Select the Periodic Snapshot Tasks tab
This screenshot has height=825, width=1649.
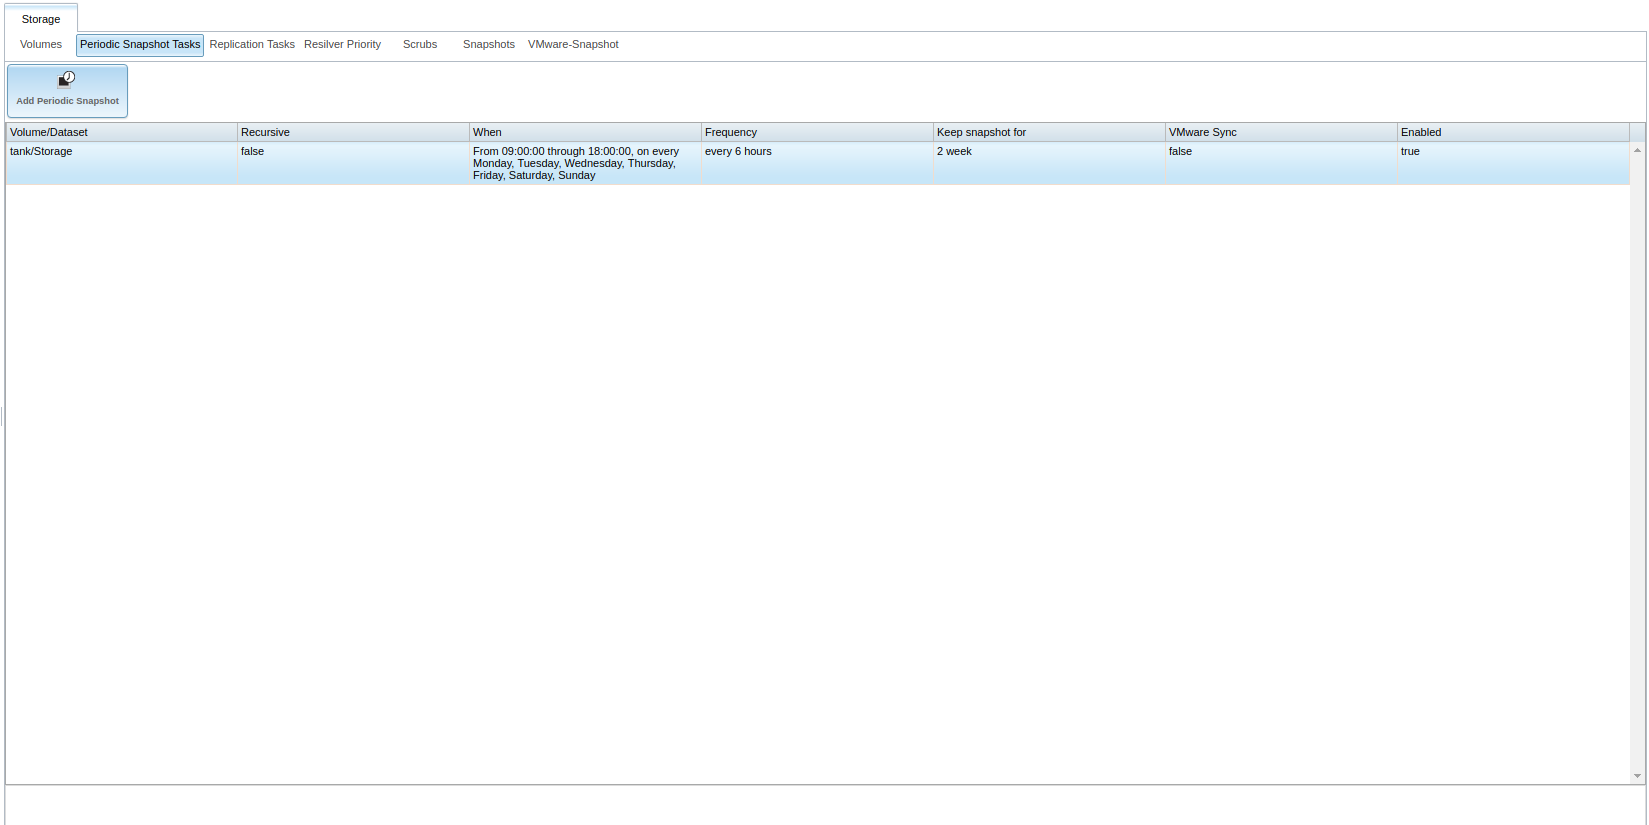pos(140,44)
